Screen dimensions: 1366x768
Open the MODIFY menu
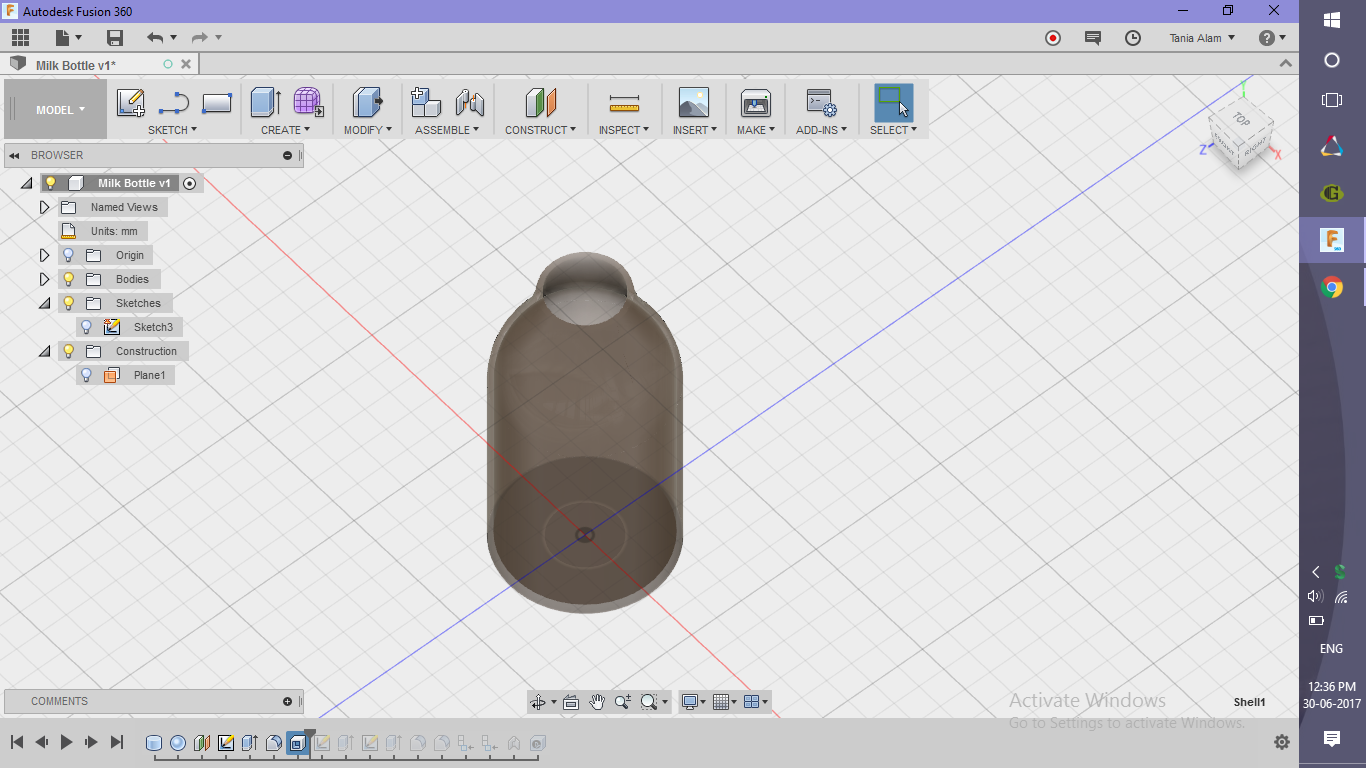pos(367,130)
